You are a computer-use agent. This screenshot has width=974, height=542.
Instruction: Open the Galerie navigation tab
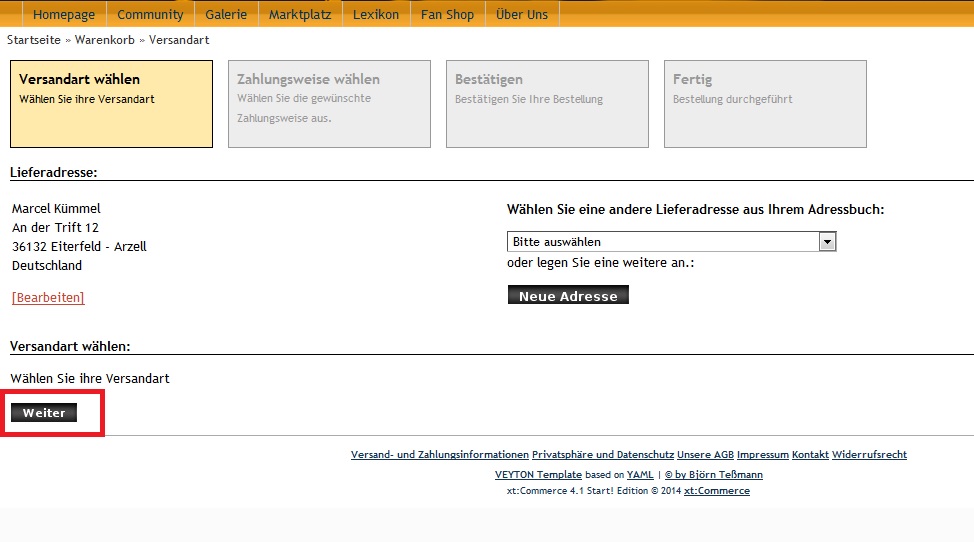(x=226, y=14)
